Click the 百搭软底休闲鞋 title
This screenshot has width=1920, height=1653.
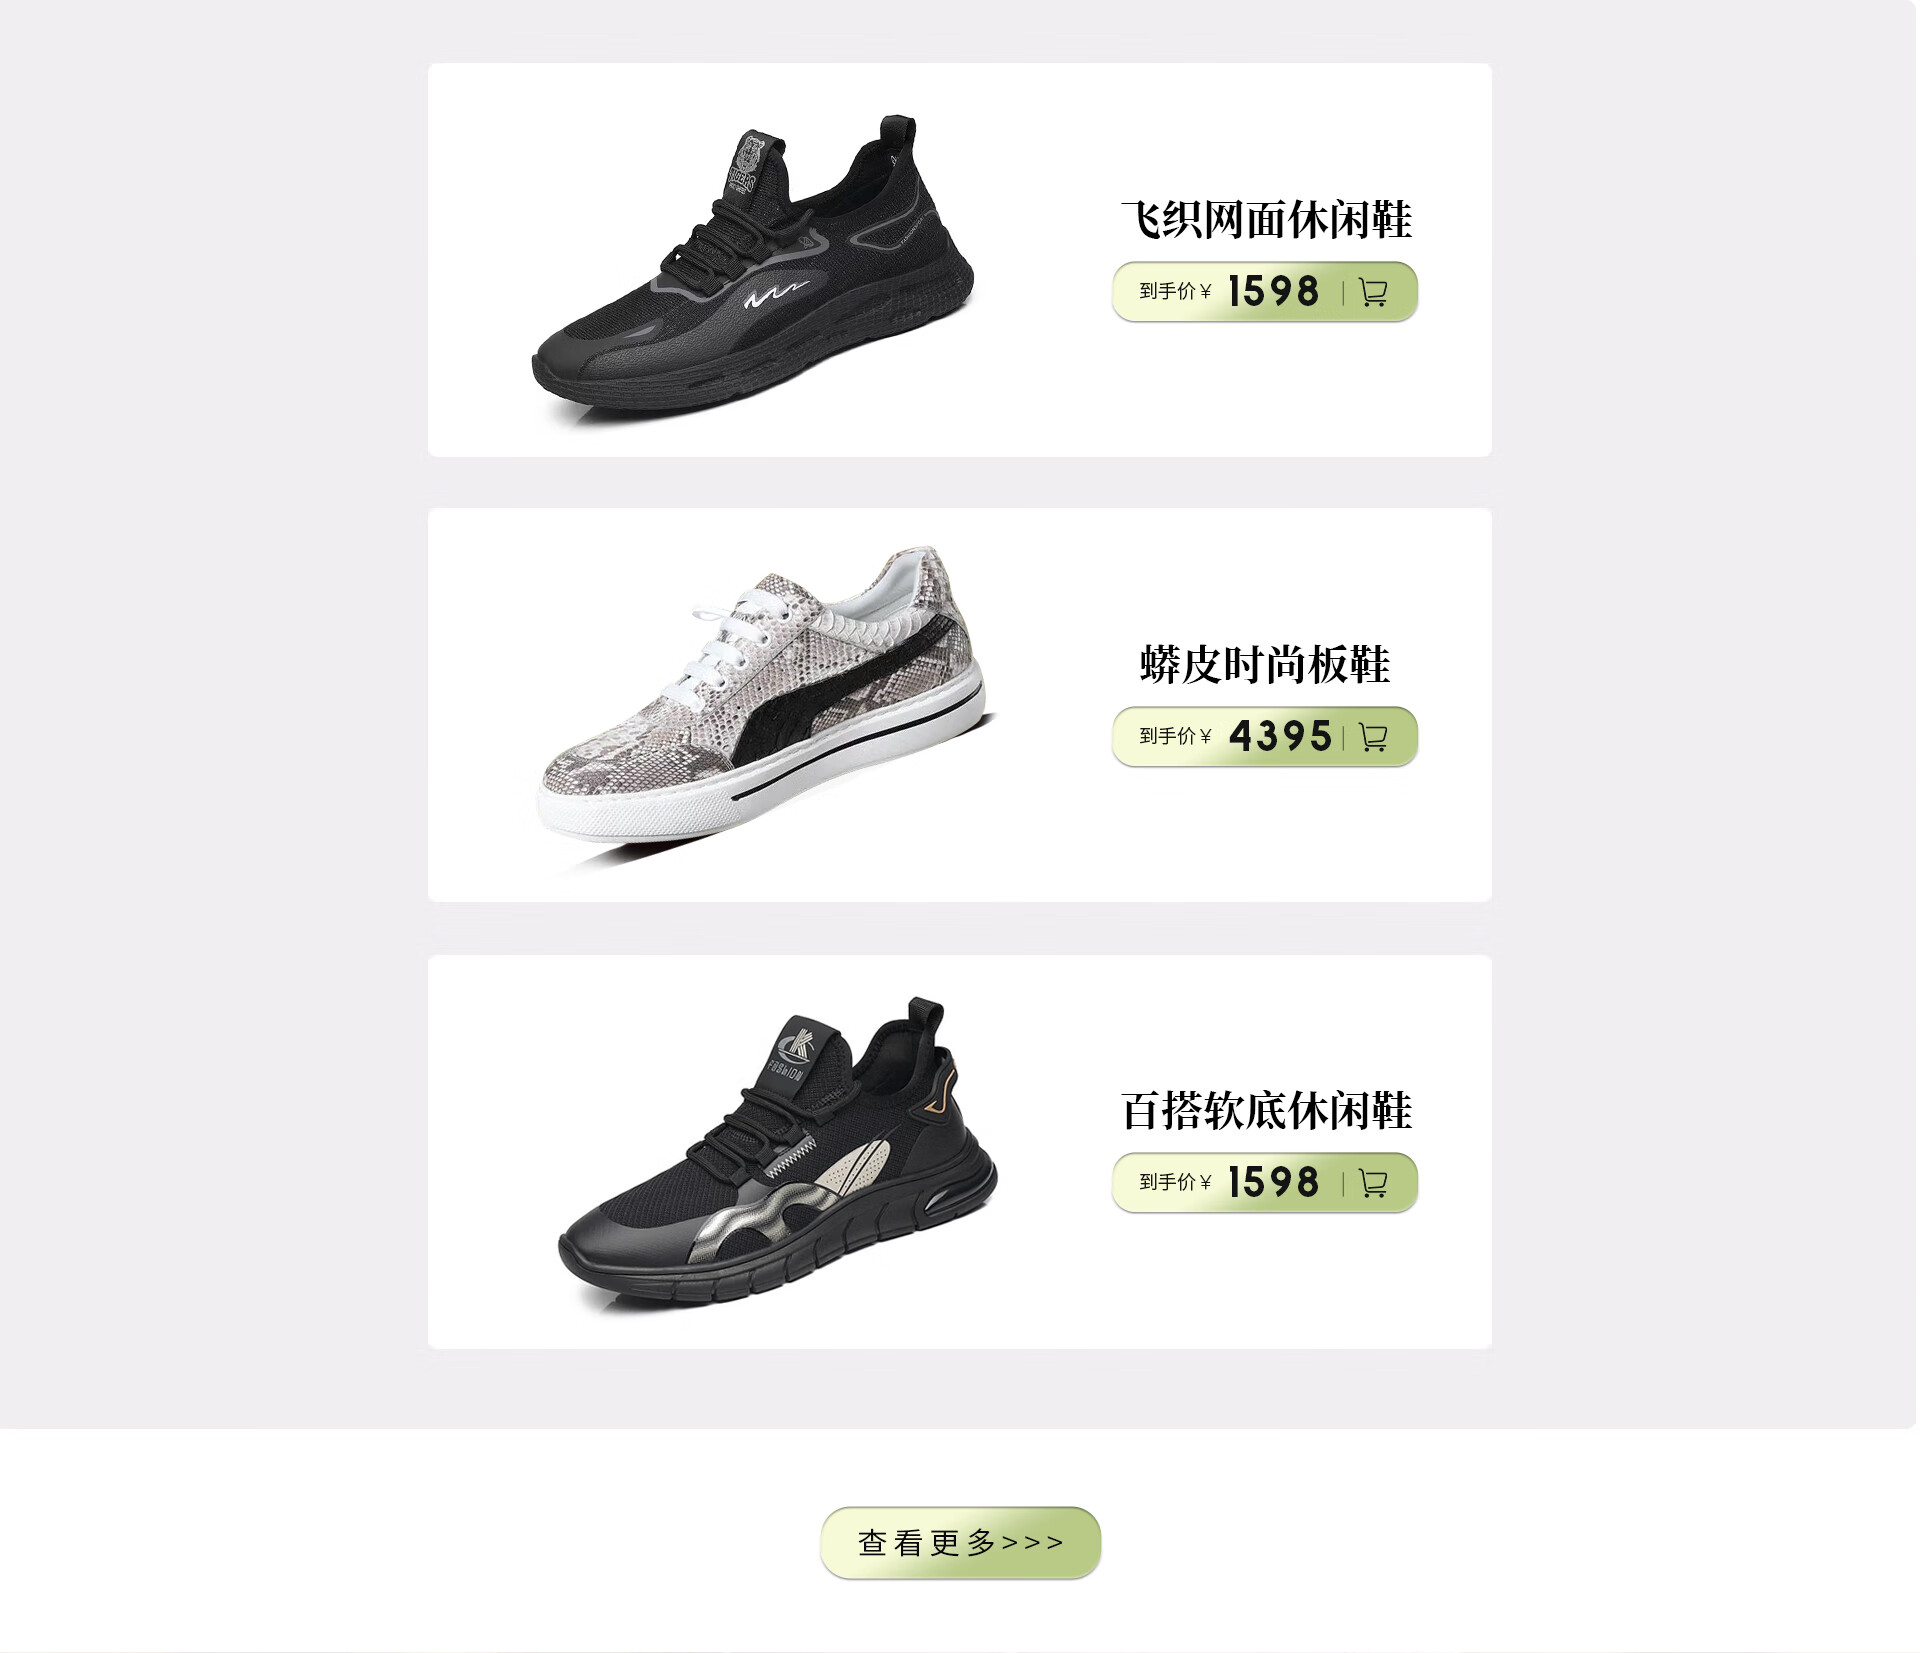click(1266, 1111)
